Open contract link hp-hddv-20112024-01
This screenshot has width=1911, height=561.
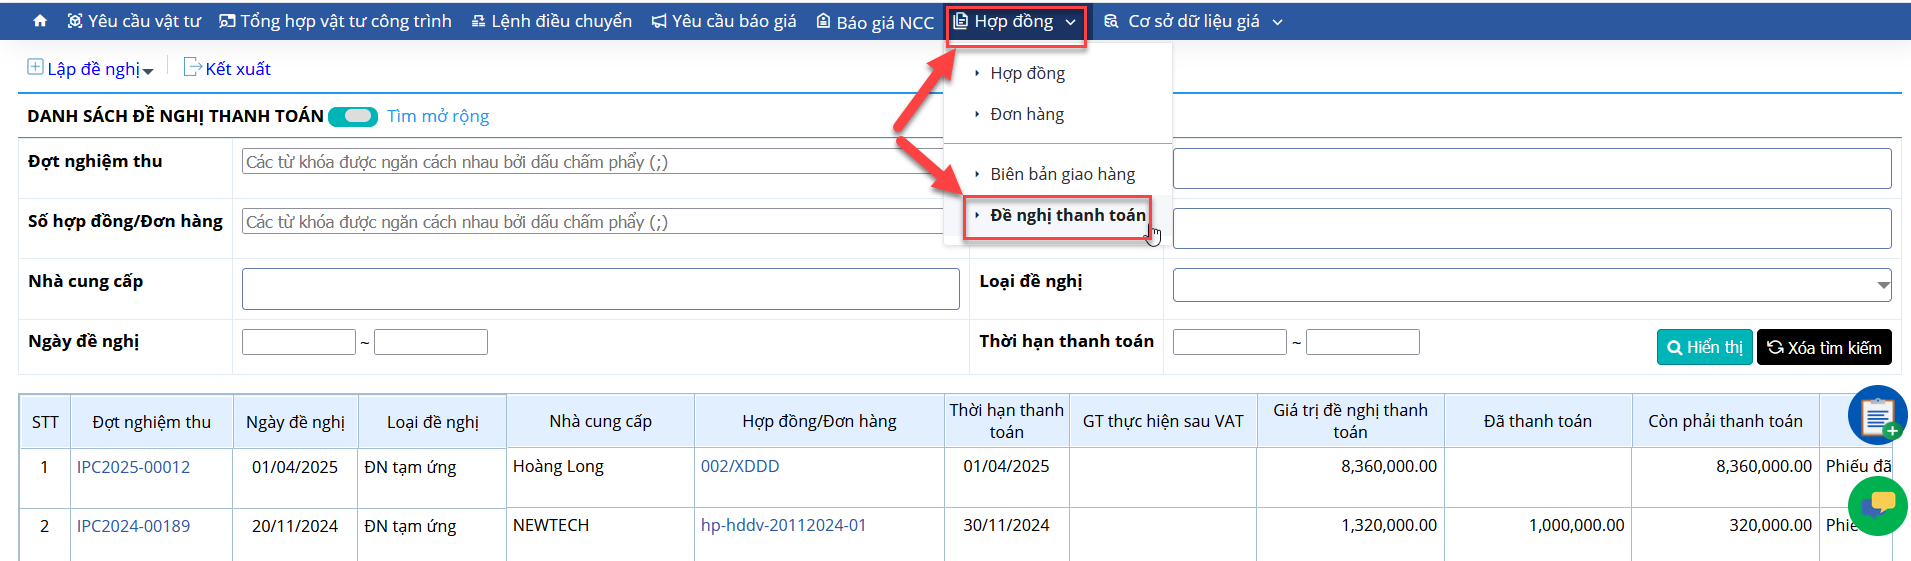click(784, 525)
